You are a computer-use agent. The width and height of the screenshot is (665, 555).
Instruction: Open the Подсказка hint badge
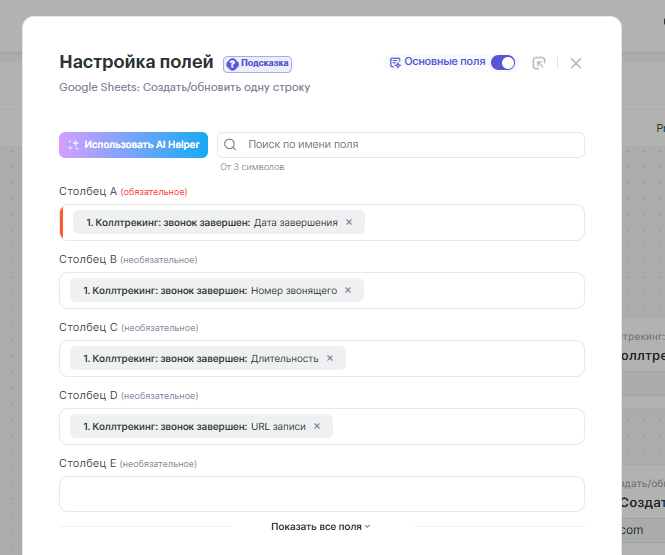coord(257,63)
